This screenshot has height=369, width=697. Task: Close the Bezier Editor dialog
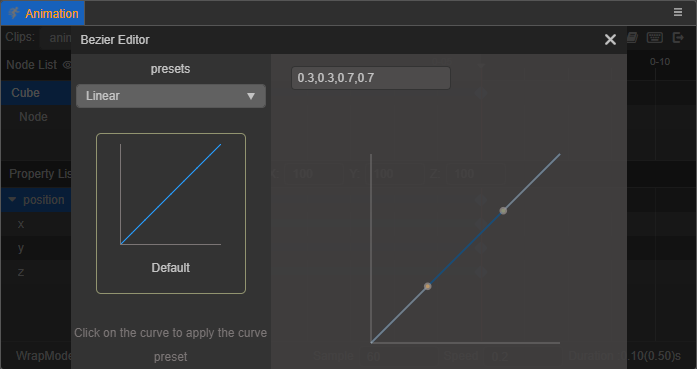tap(610, 40)
